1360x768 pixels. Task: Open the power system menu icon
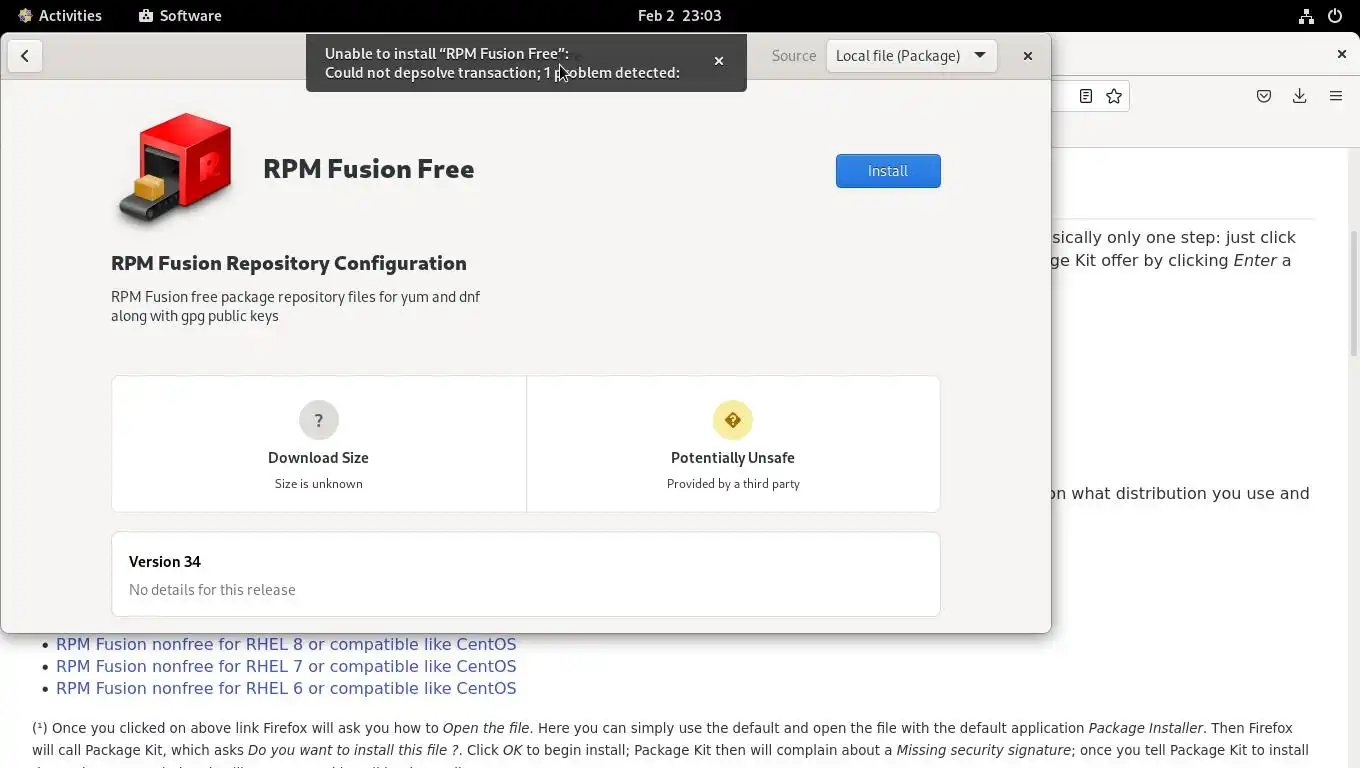1335,16
